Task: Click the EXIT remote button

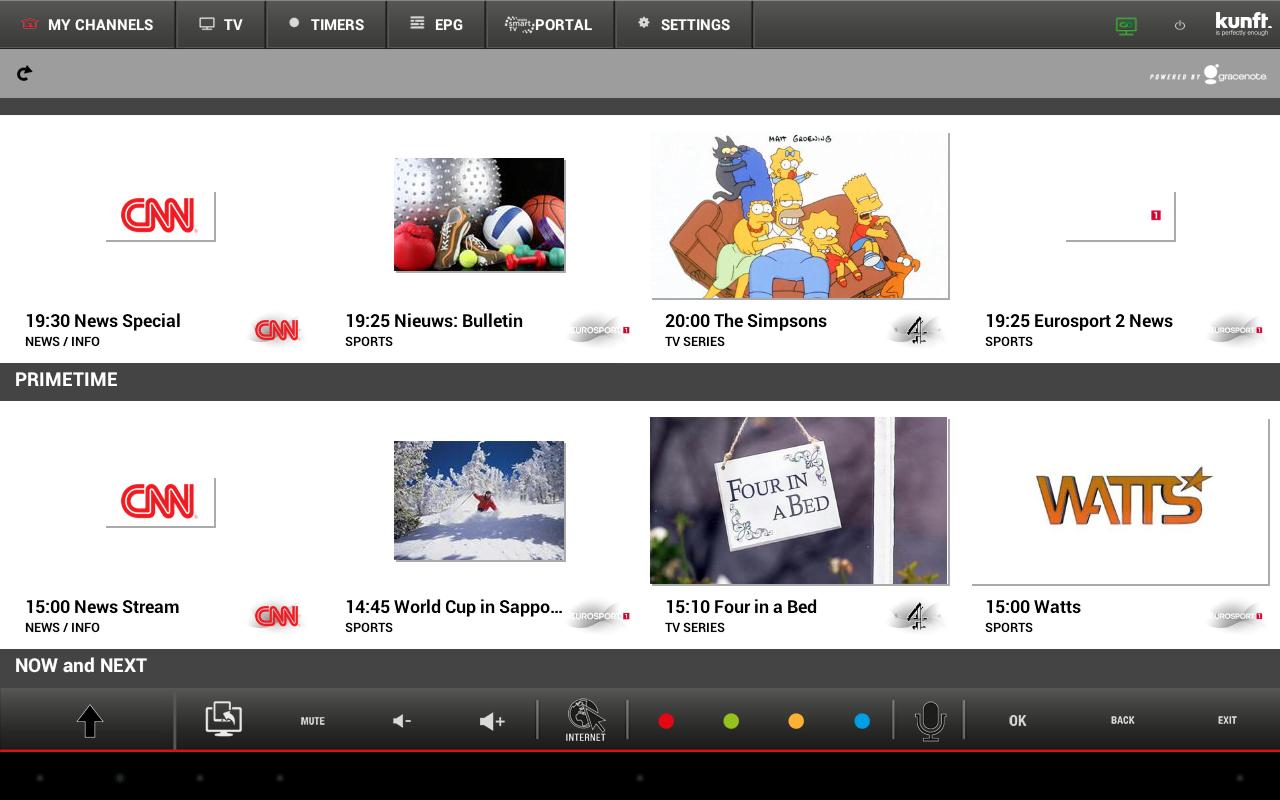Action: (x=1227, y=720)
